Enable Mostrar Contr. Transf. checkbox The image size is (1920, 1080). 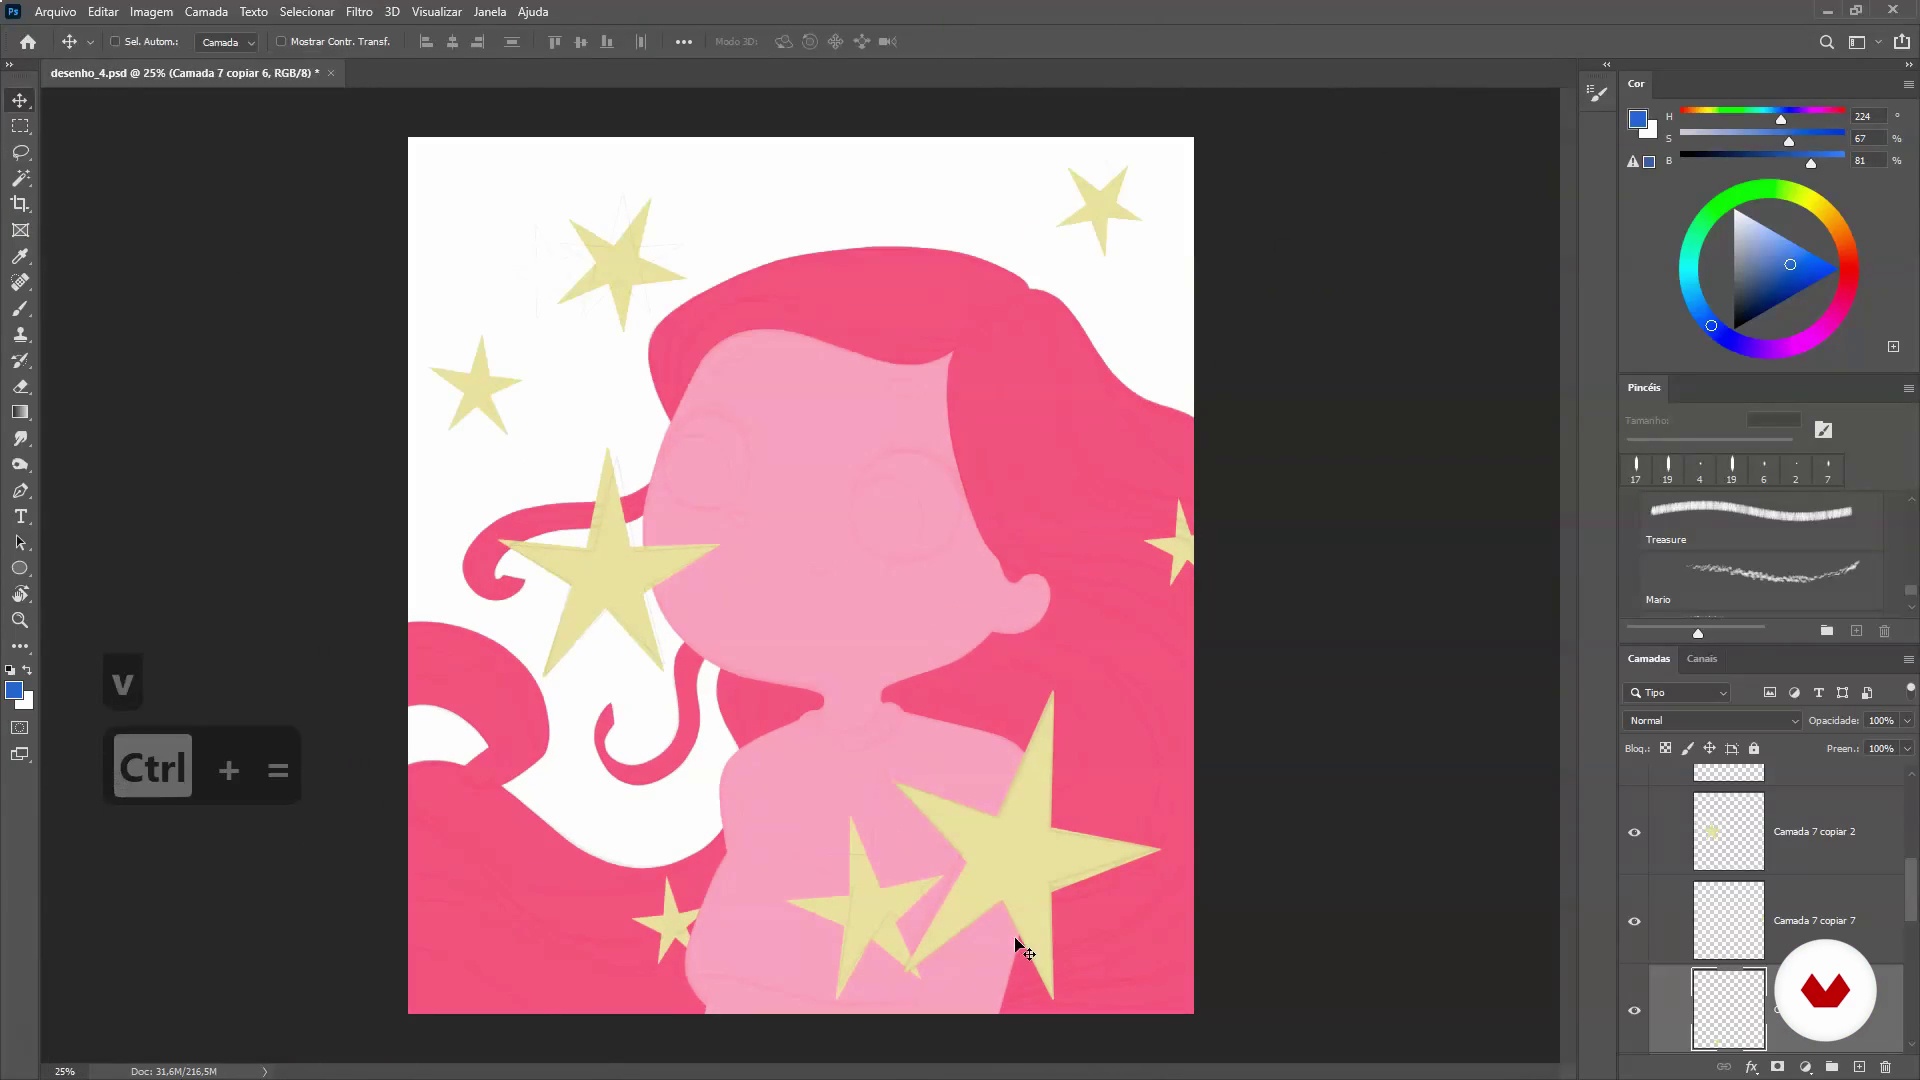click(281, 42)
